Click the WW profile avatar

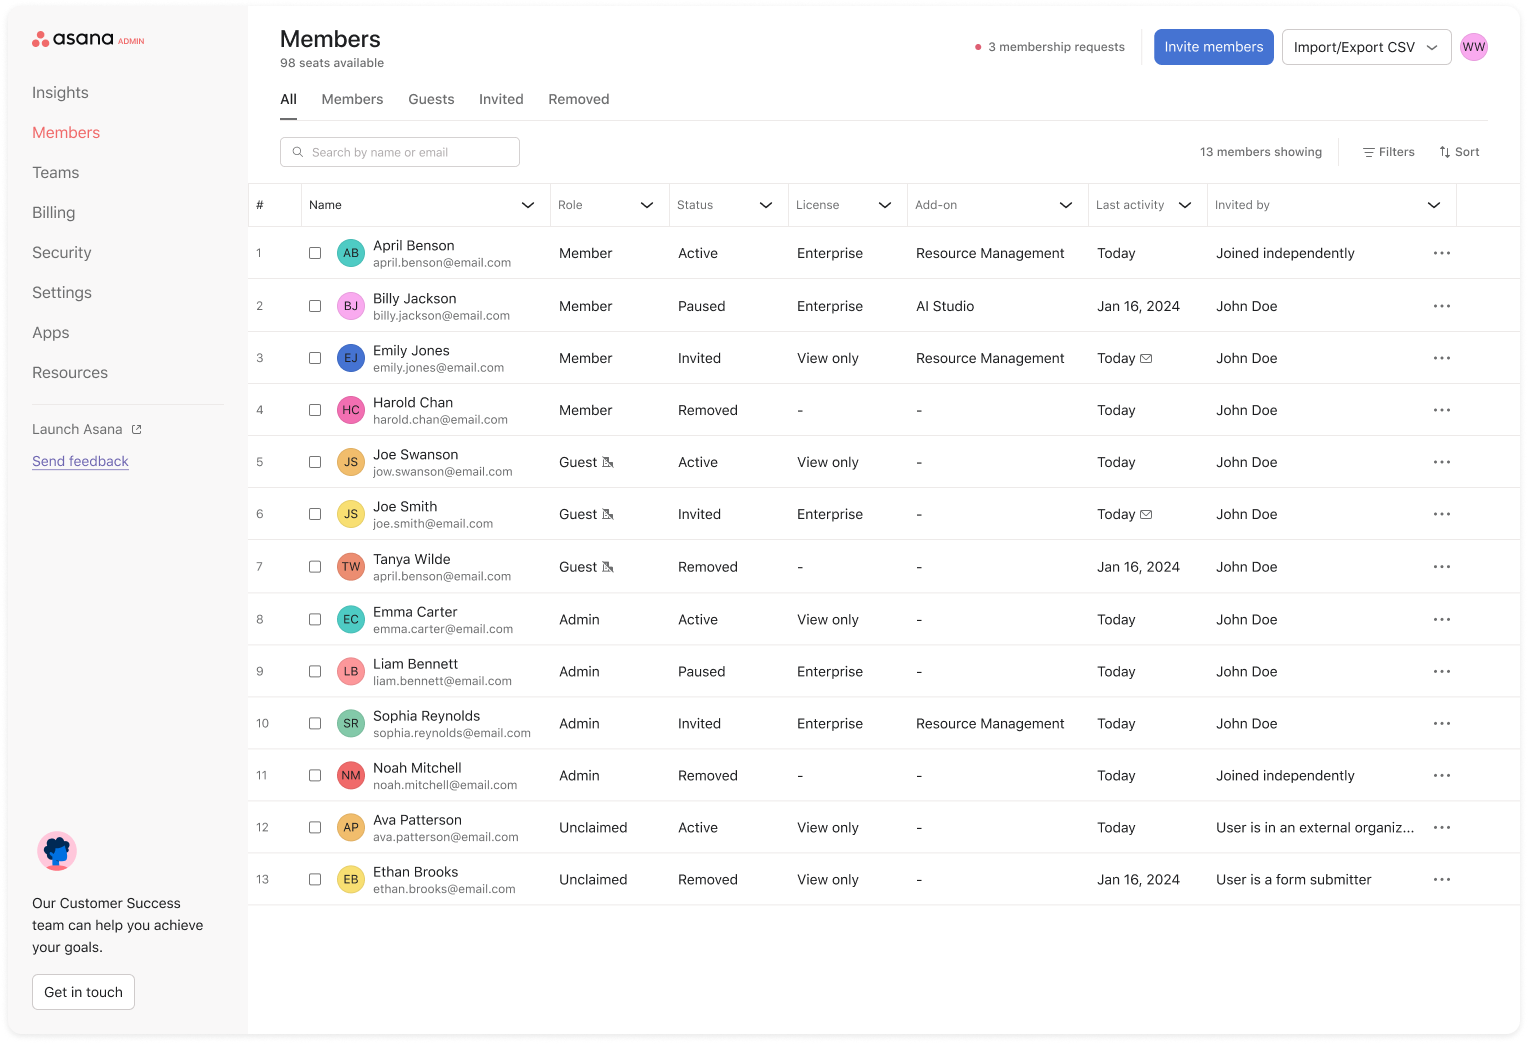[x=1473, y=47]
